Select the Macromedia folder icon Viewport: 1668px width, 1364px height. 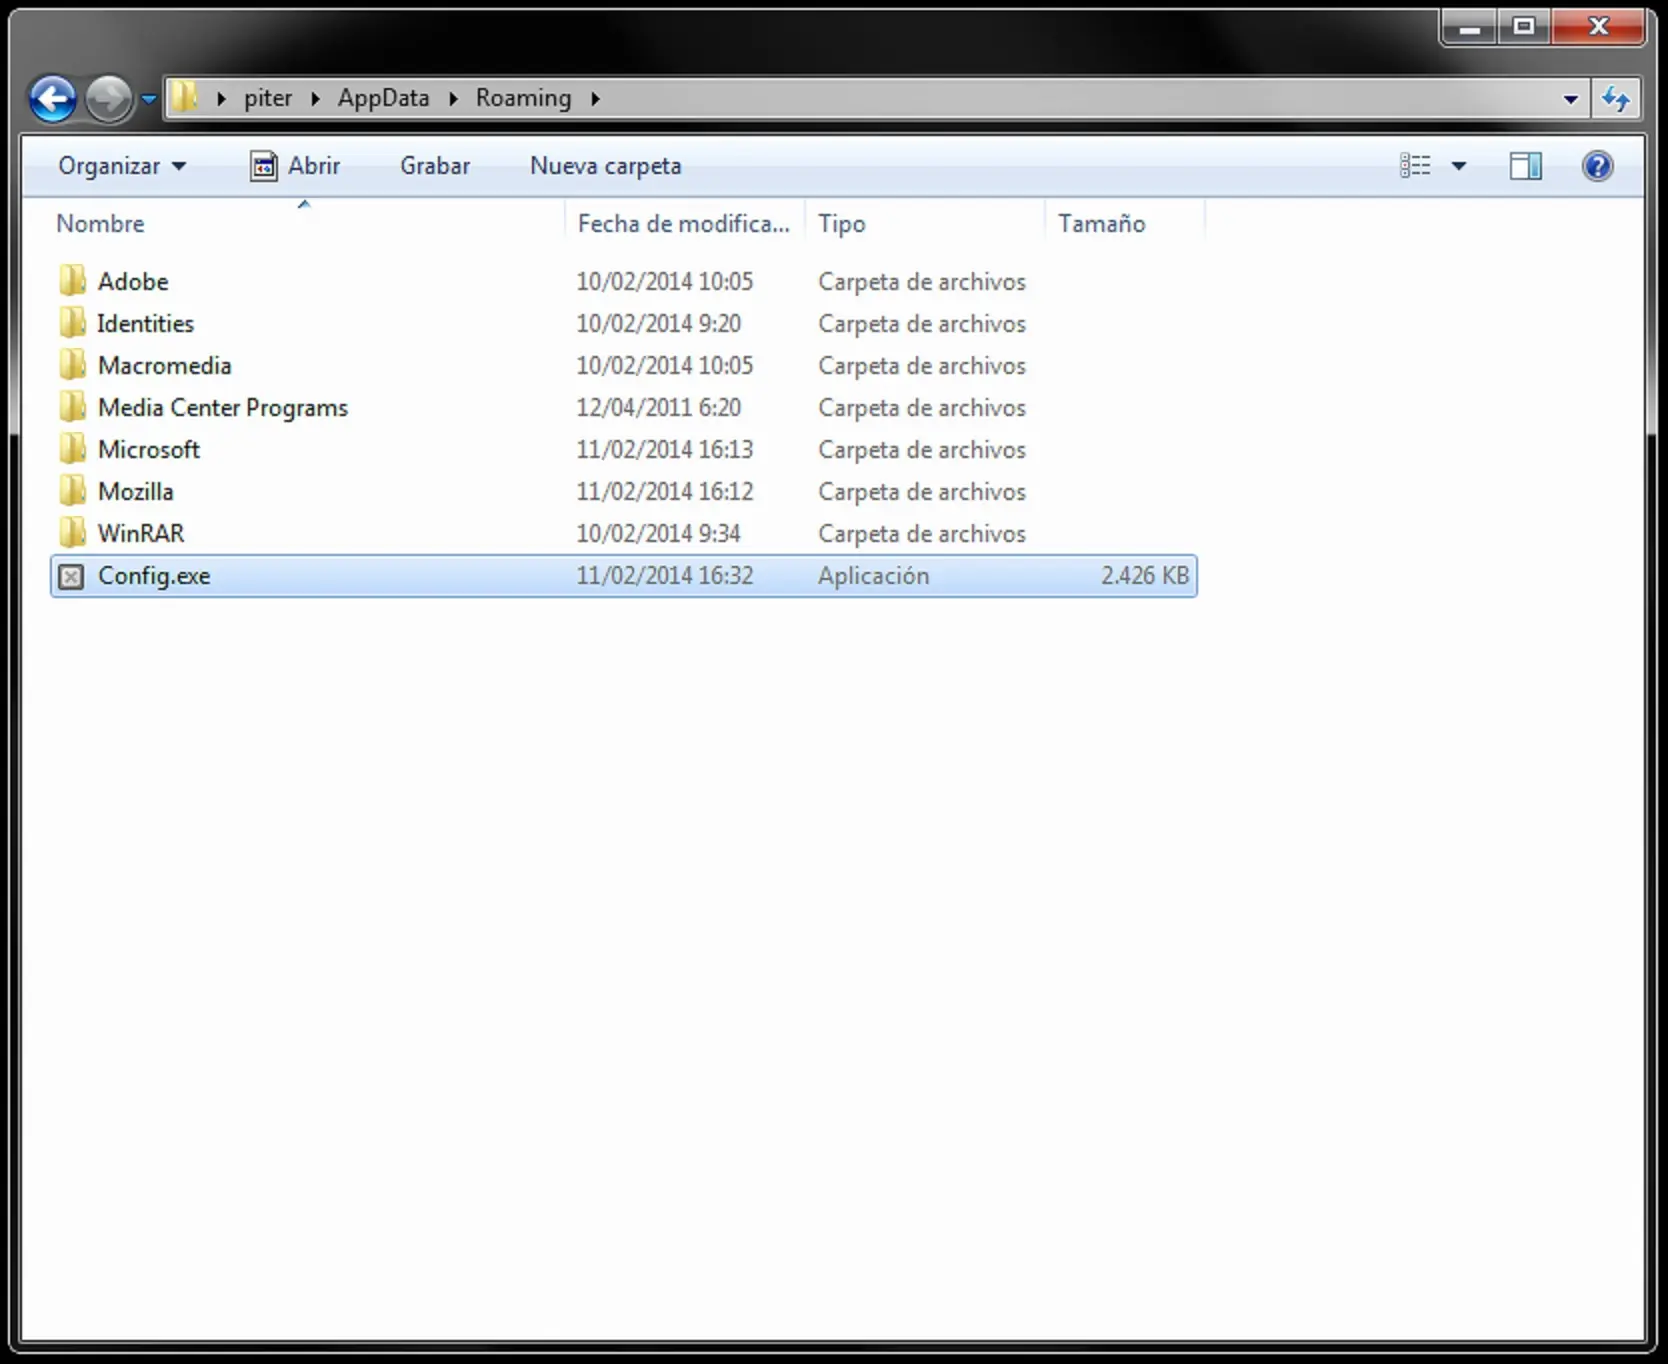pyautogui.click(x=72, y=365)
